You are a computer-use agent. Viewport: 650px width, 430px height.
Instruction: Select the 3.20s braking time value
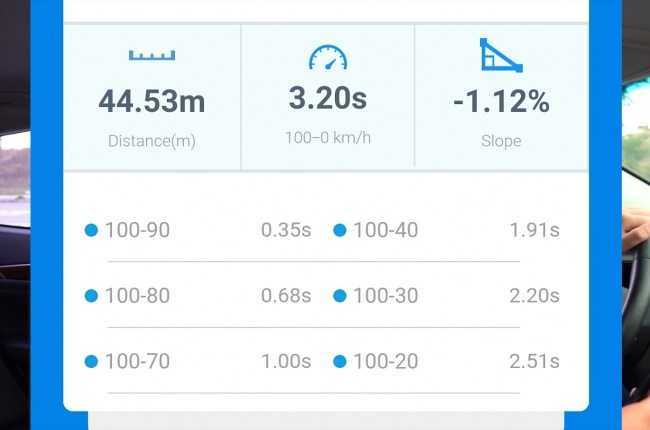coord(328,98)
